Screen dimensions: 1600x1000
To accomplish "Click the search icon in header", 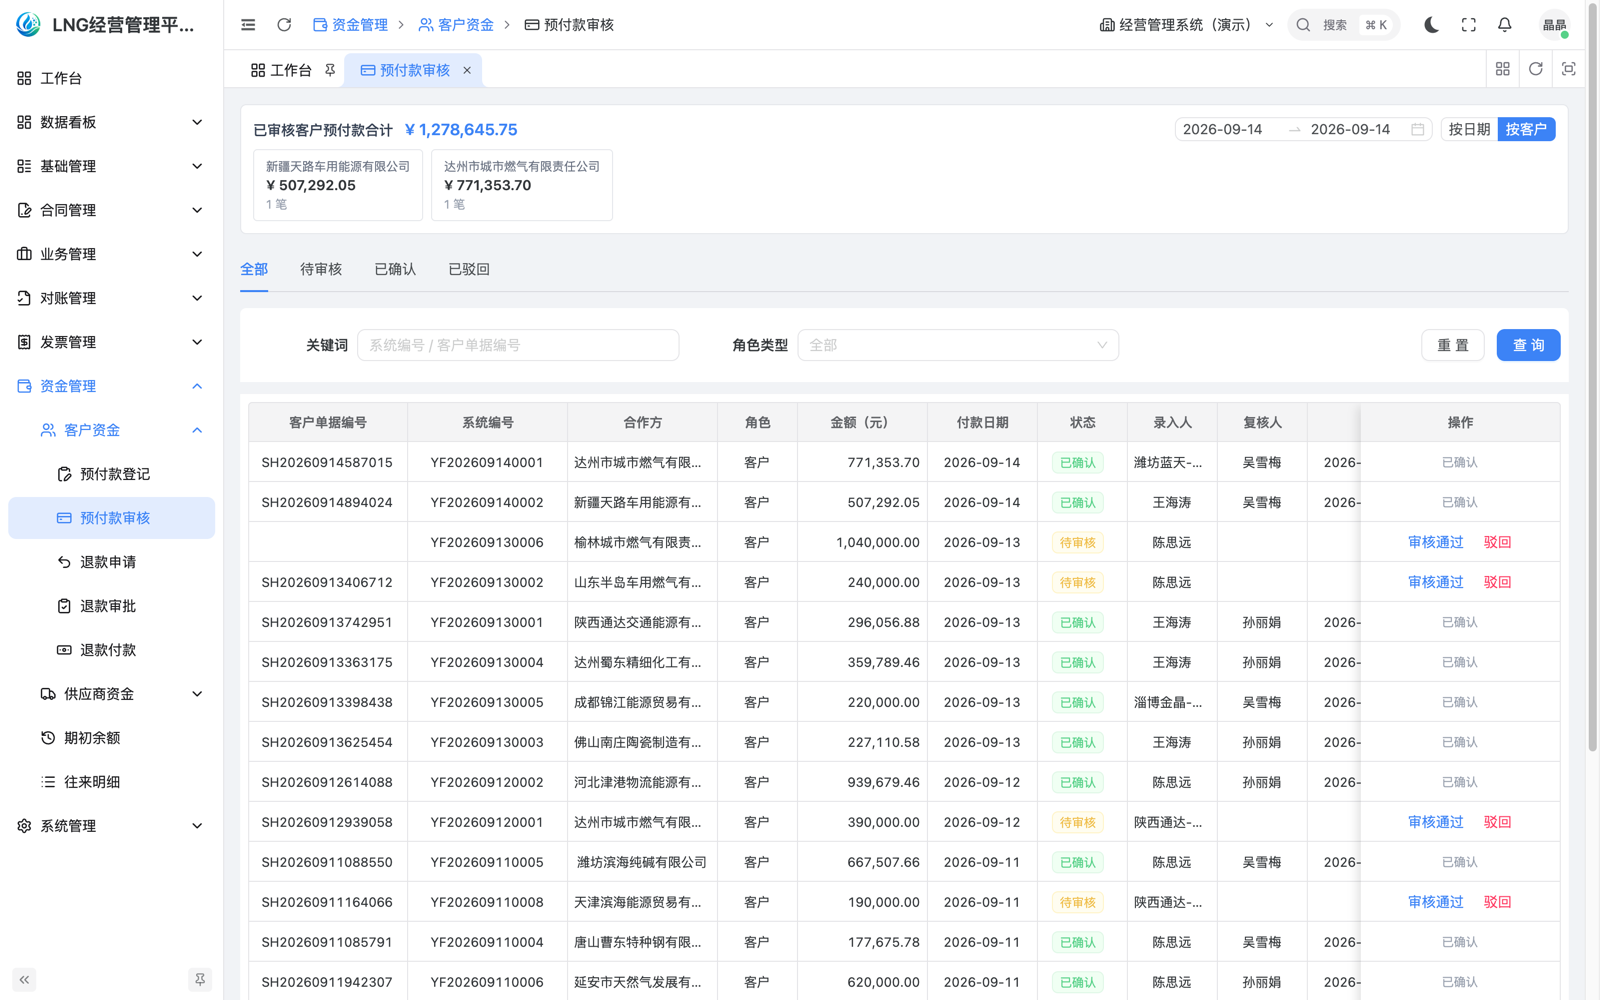I will (x=1303, y=25).
